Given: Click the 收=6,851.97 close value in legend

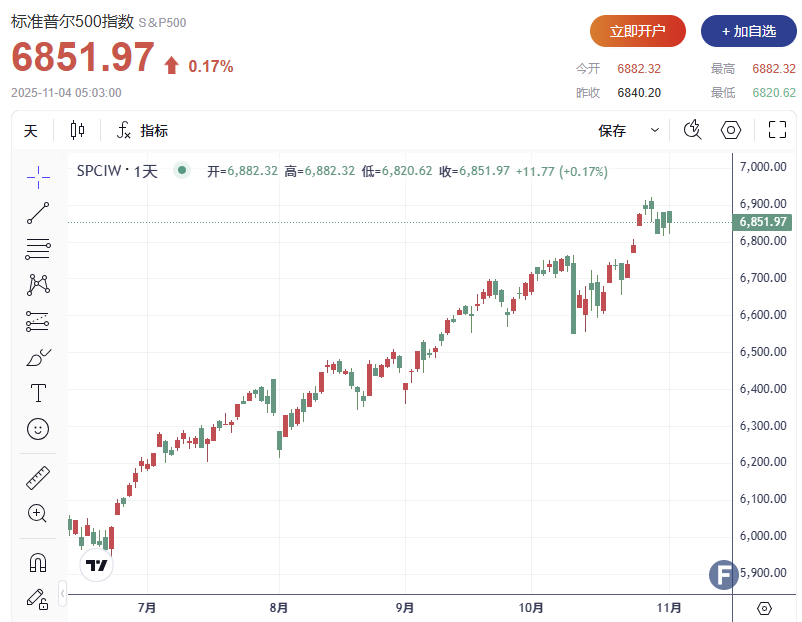Looking at the screenshot, I should point(474,171).
